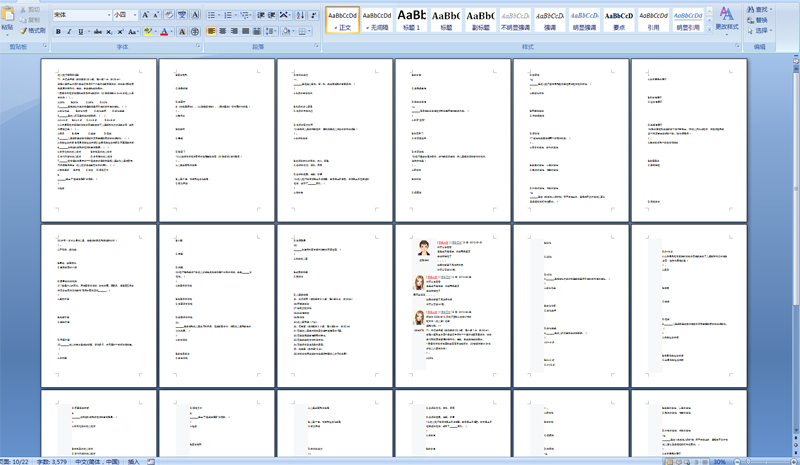Open the Font (字体) dialog launcher

click(x=198, y=46)
